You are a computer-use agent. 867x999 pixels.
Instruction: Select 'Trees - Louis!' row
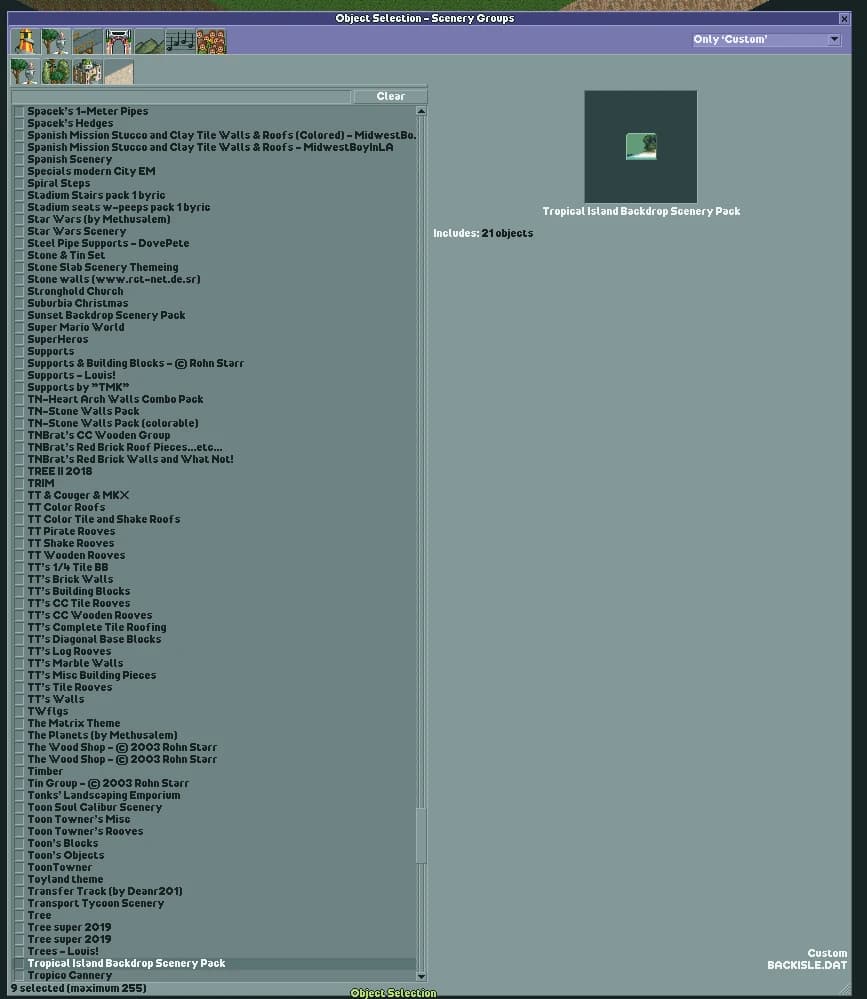tap(215, 951)
